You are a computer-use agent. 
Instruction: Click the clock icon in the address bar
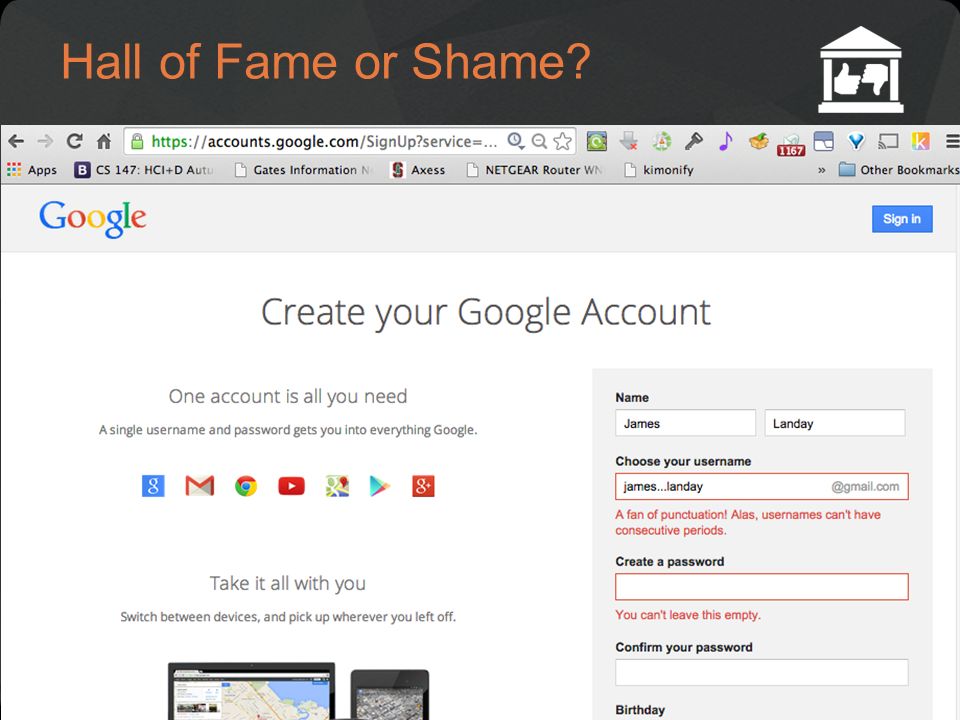pyautogui.click(x=516, y=141)
